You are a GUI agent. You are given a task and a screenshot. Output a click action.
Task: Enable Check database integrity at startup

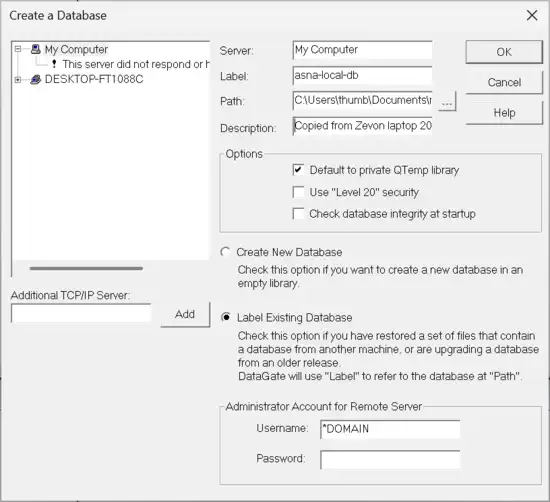[298, 214]
